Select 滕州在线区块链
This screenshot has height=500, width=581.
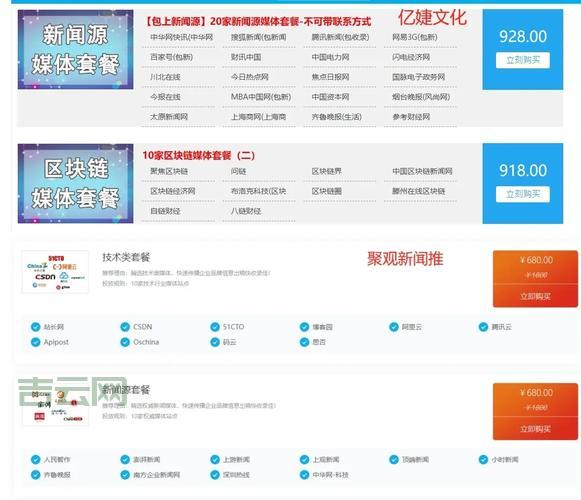point(419,192)
